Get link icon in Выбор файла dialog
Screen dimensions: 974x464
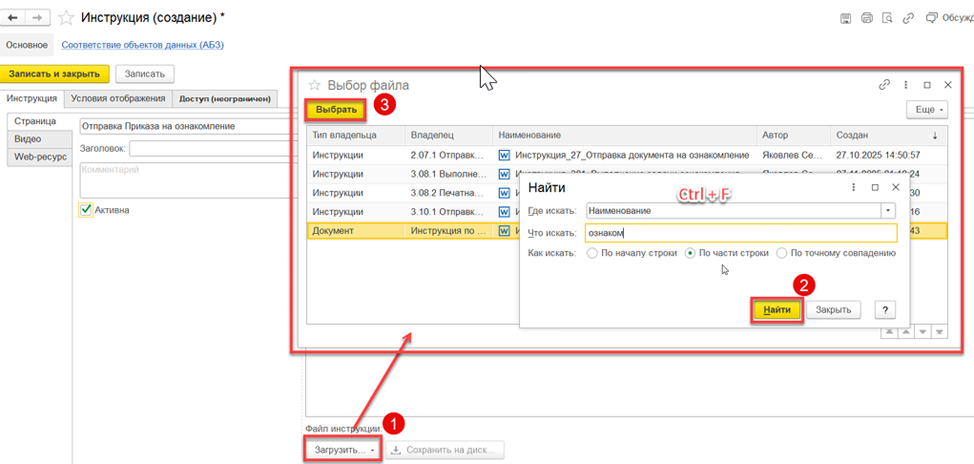click(x=885, y=85)
